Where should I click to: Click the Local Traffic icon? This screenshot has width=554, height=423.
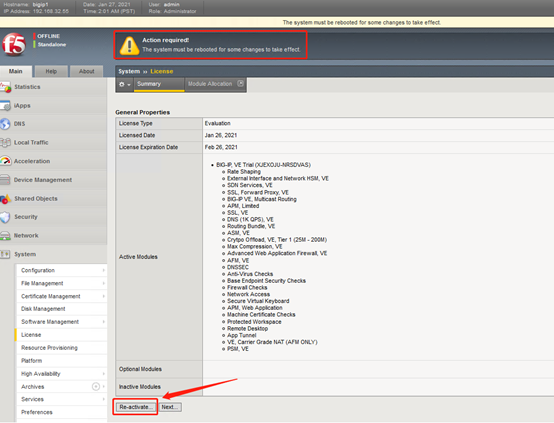[5, 142]
